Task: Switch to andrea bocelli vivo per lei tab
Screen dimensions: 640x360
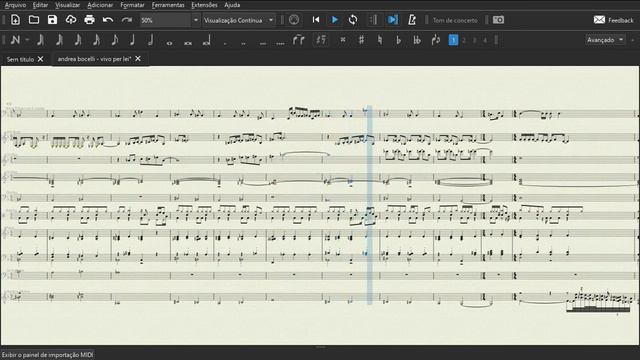Action: click(94, 59)
